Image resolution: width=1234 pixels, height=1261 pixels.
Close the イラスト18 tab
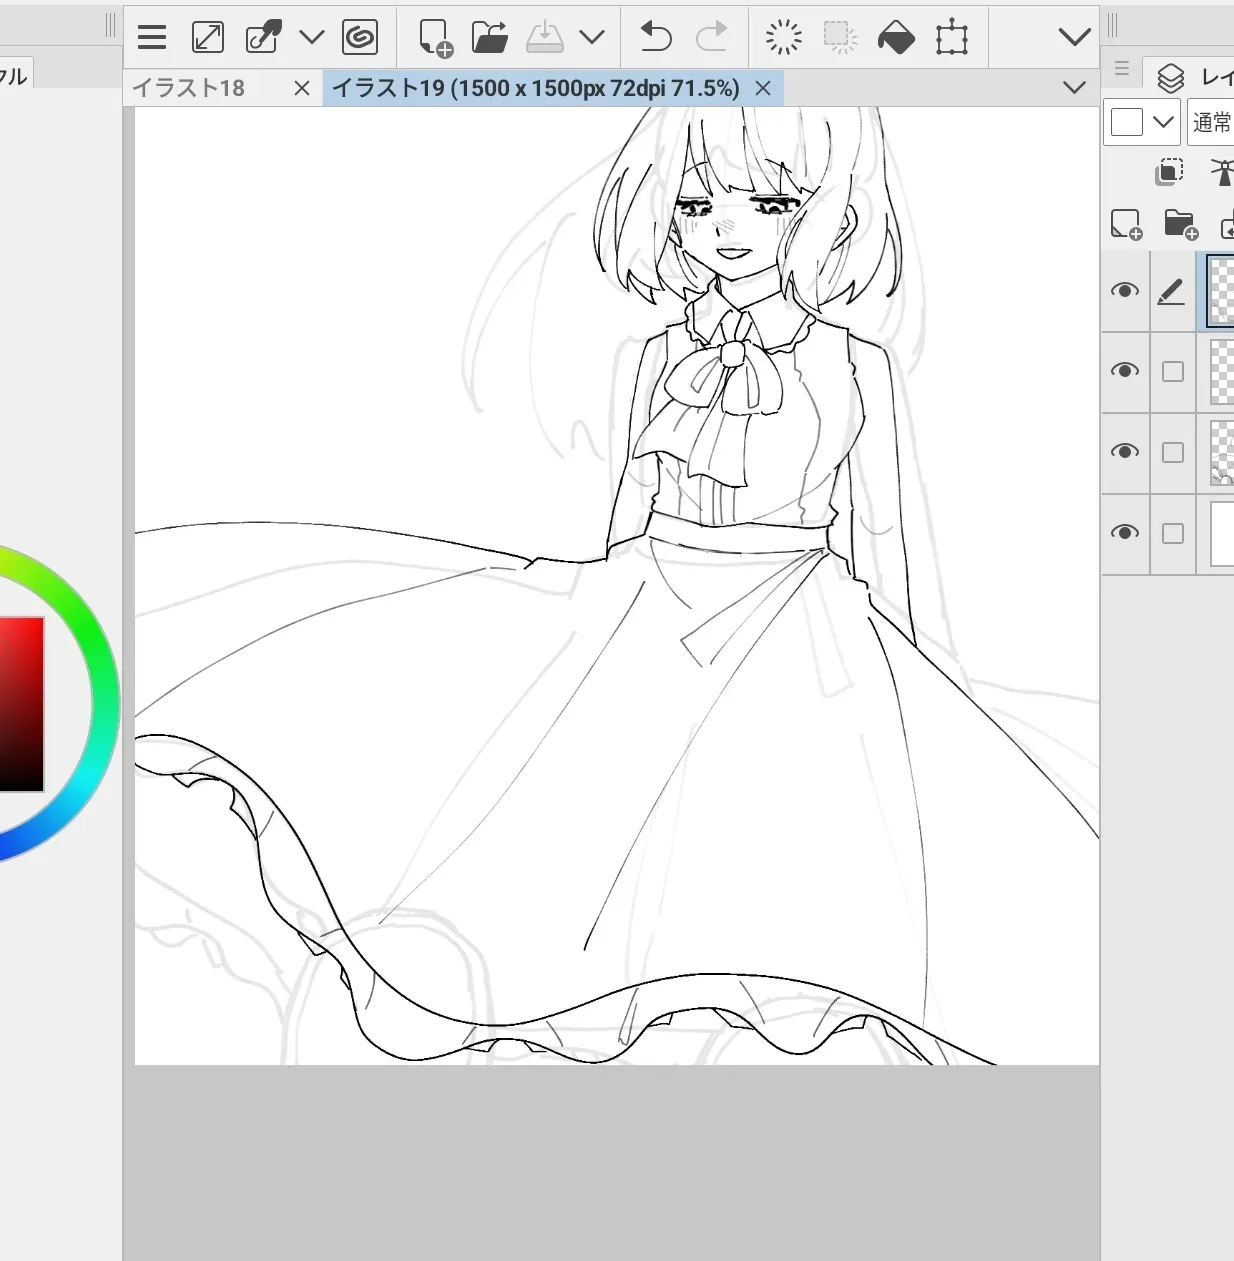click(x=302, y=88)
